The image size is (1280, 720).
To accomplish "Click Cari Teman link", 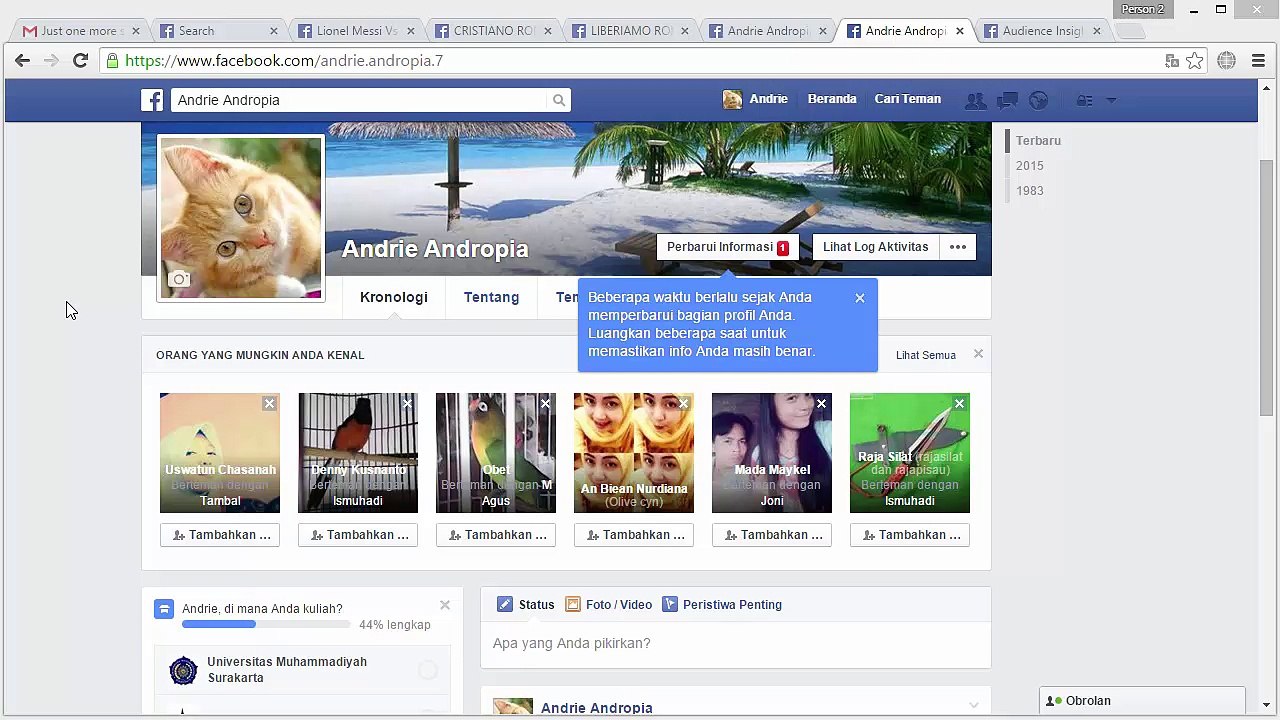I will tap(908, 99).
